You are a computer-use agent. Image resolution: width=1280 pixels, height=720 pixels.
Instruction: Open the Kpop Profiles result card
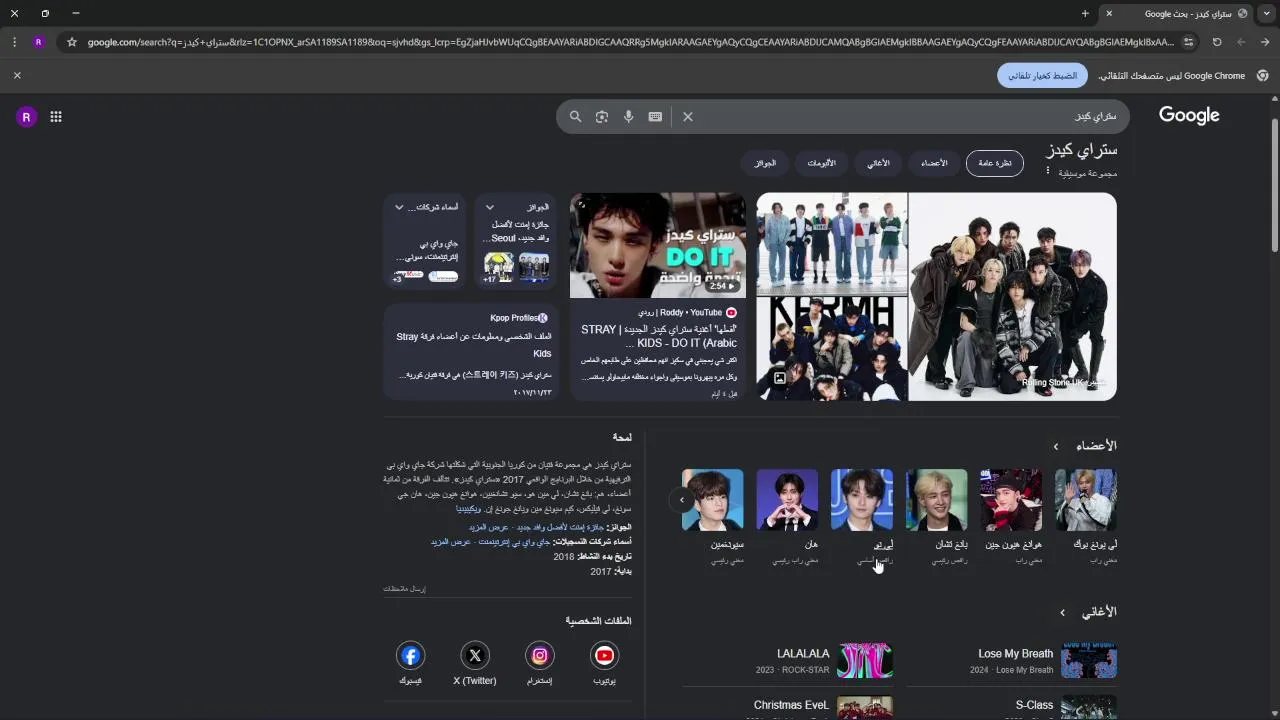pyautogui.click(x=470, y=352)
